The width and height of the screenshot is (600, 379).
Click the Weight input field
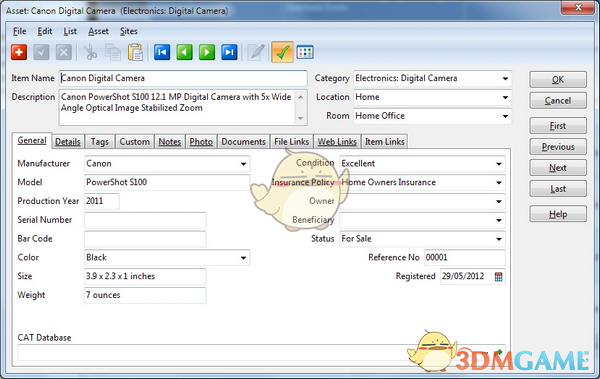pyautogui.click(x=145, y=295)
